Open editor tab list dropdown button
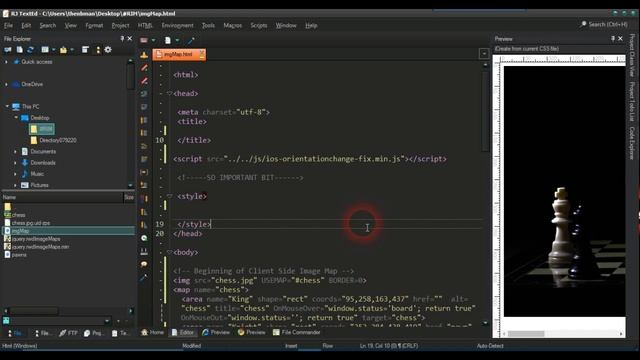Image resolution: width=640 pixels, height=360 pixels. pyautogui.click(x=484, y=53)
